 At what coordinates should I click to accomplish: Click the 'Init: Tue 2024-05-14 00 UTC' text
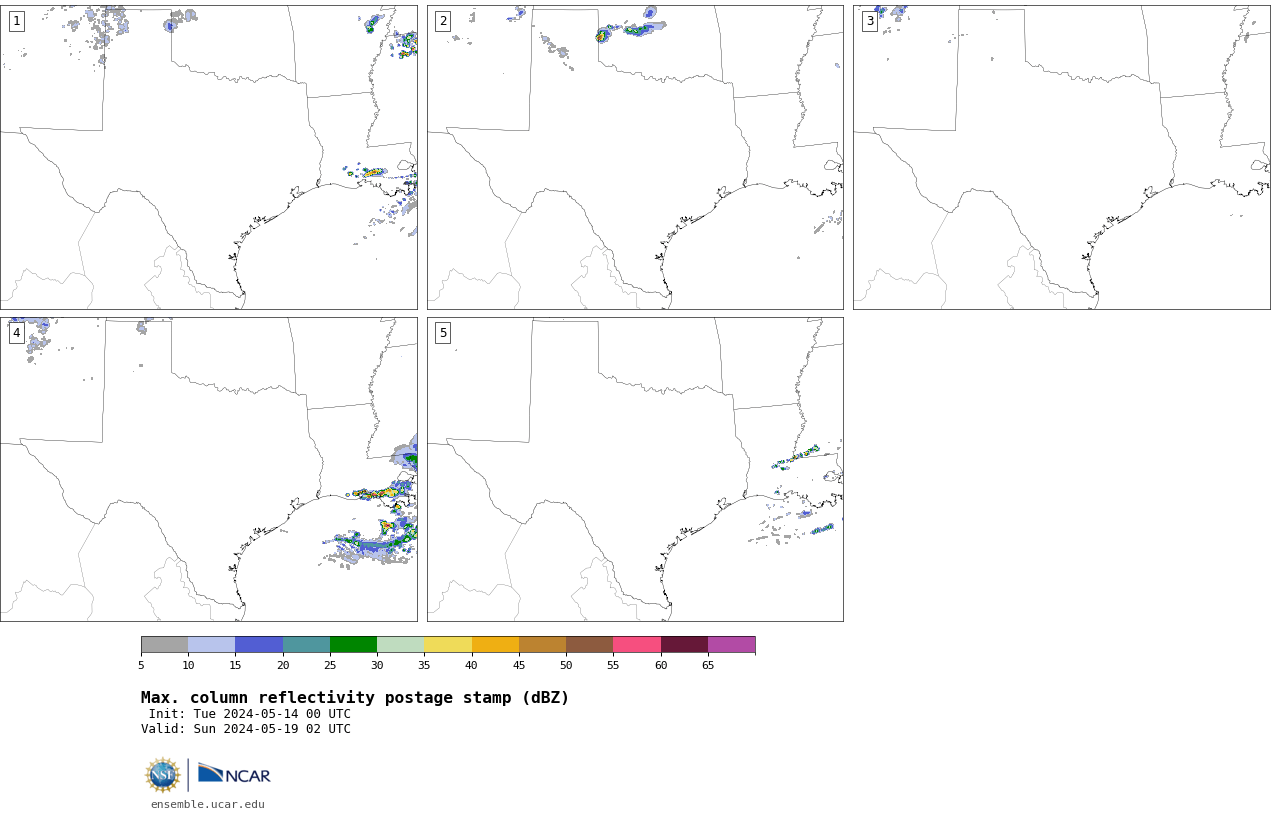point(250,714)
